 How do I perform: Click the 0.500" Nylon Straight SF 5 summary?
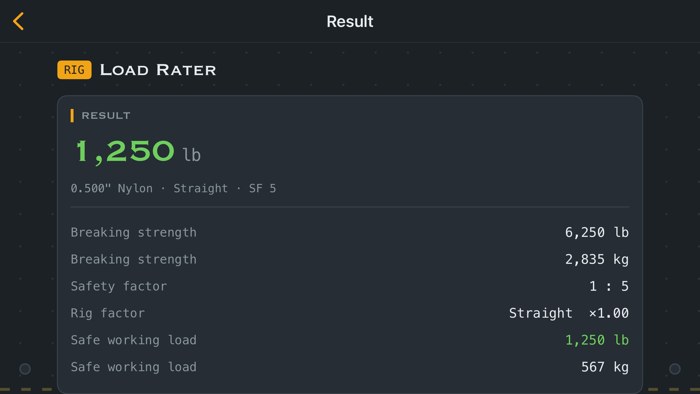pos(173,189)
